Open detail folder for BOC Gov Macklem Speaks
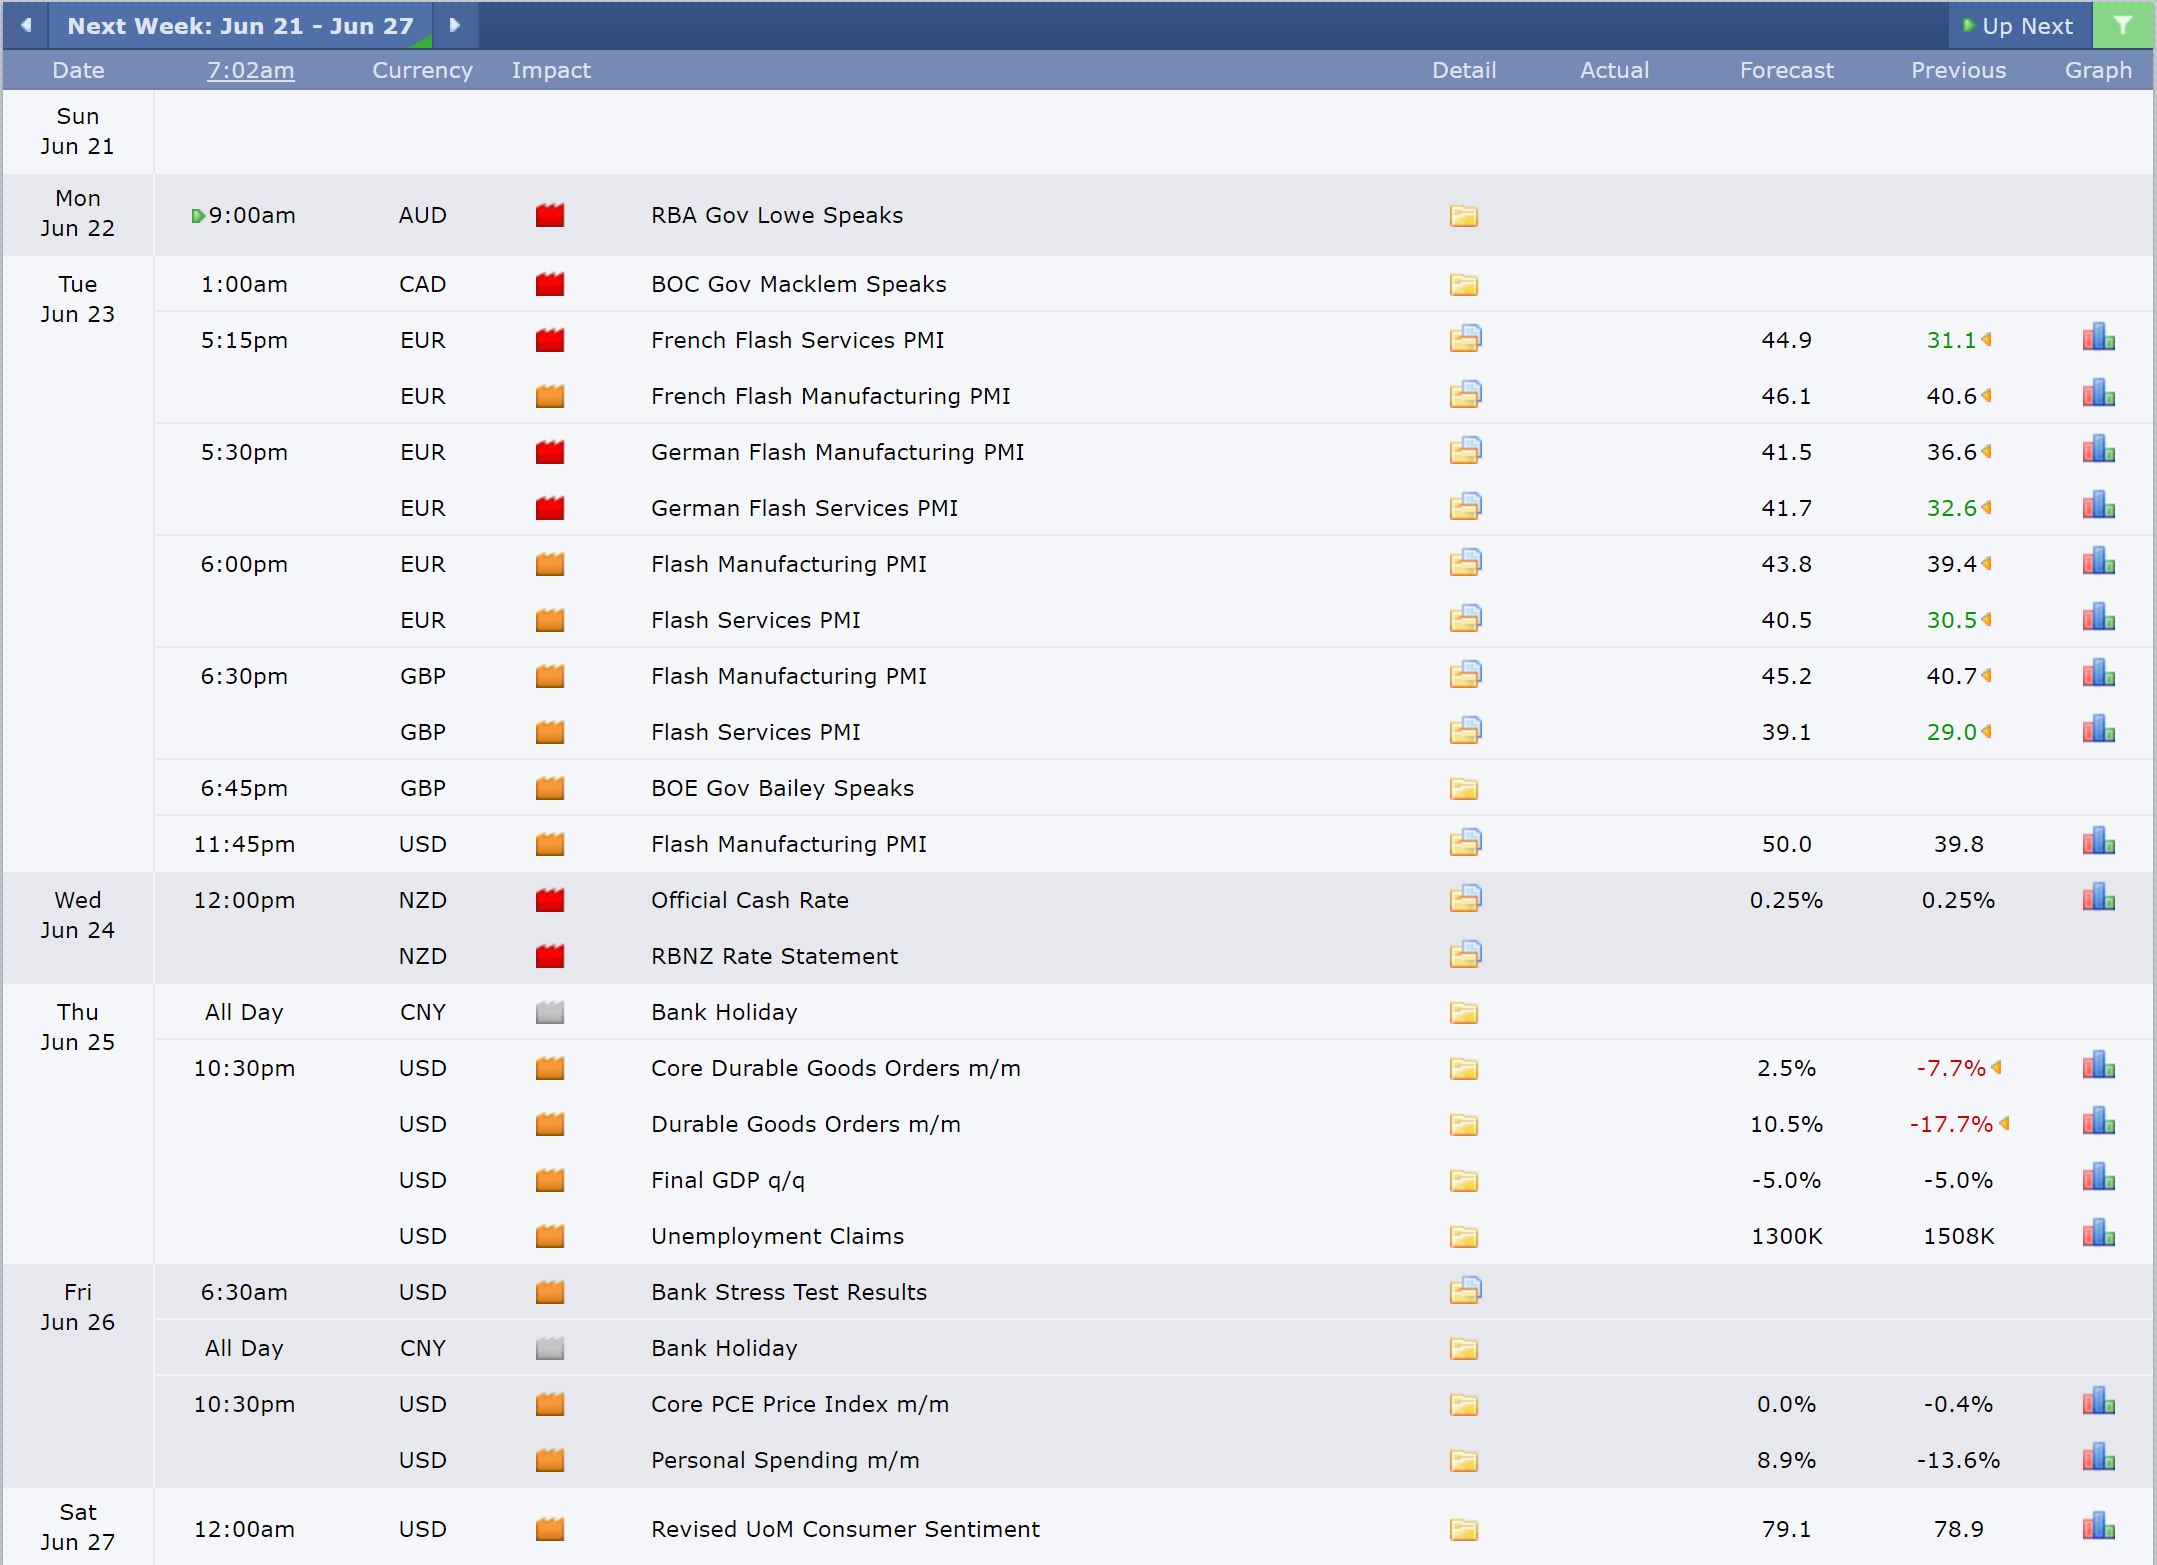This screenshot has height=1565, width=2157. tap(1464, 284)
